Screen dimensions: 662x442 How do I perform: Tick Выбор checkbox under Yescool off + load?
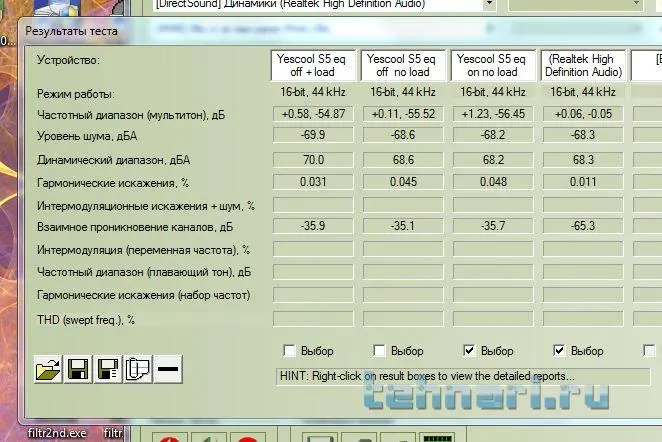click(289, 350)
